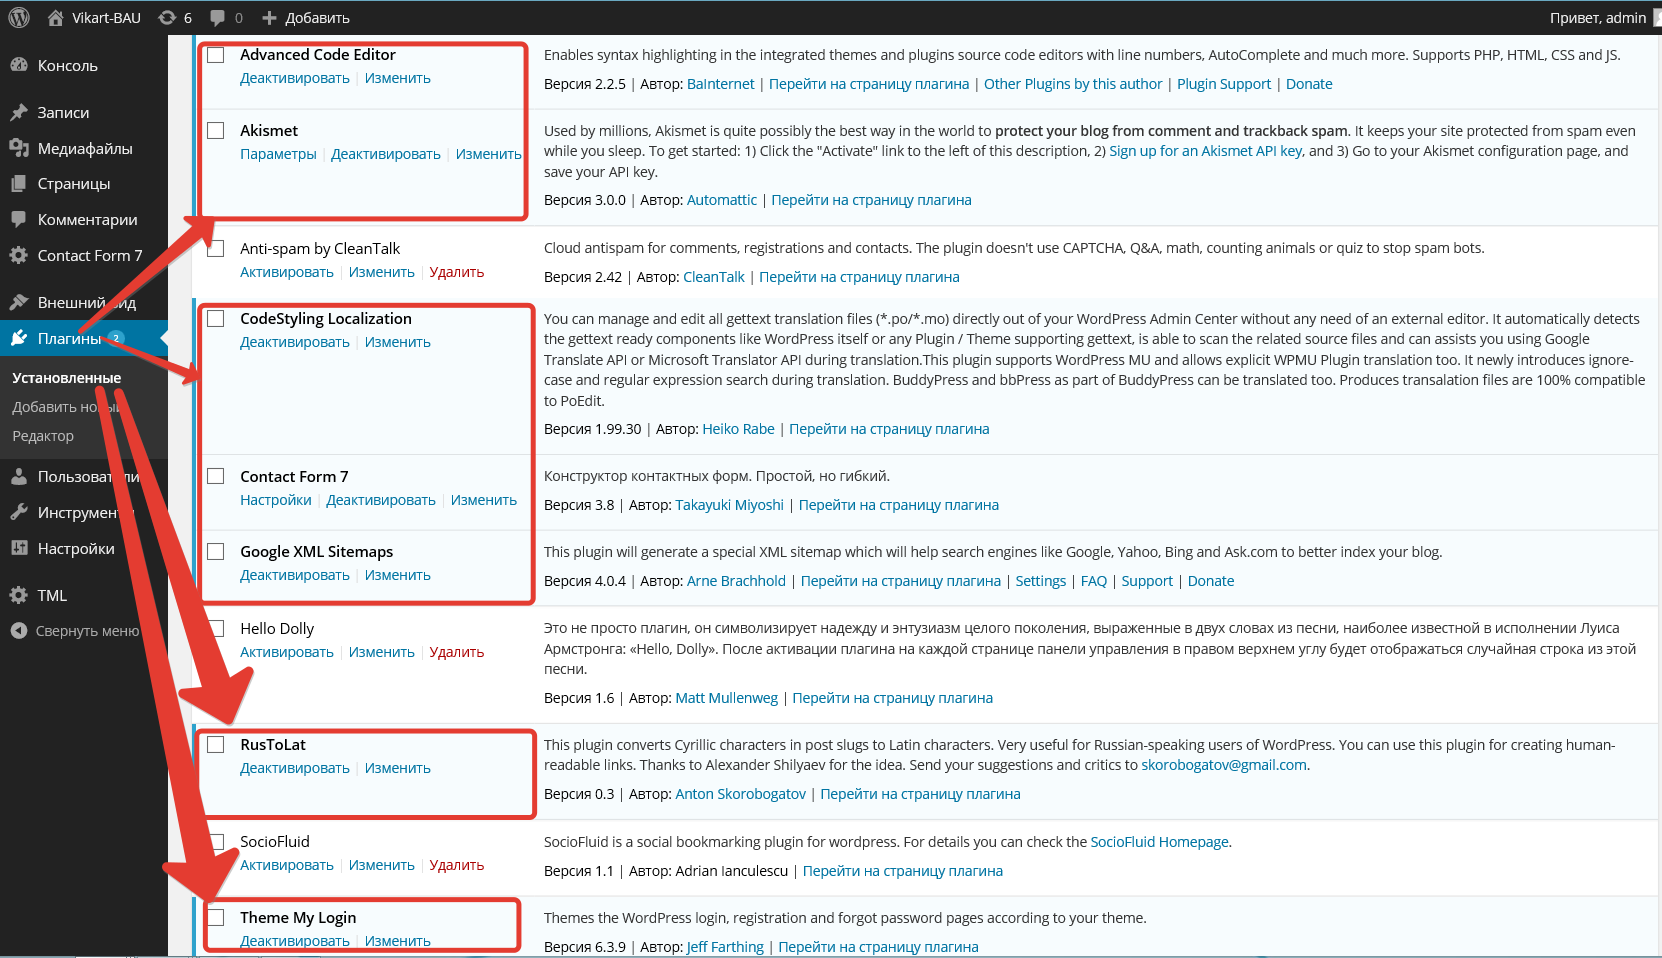1662x958 pixels.
Task: Click the Страницы pages icon
Action: point(19,184)
